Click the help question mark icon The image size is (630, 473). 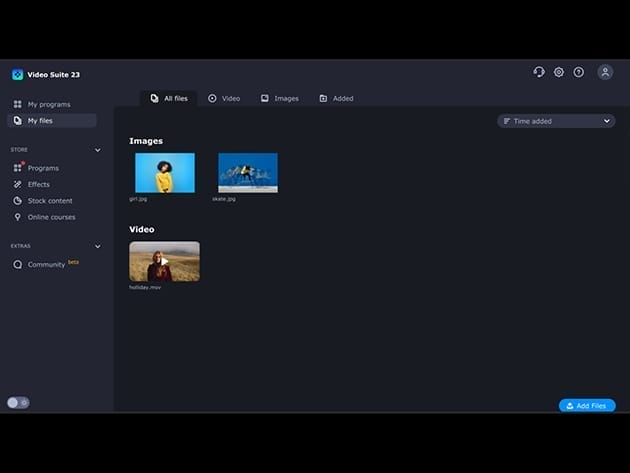[579, 72]
